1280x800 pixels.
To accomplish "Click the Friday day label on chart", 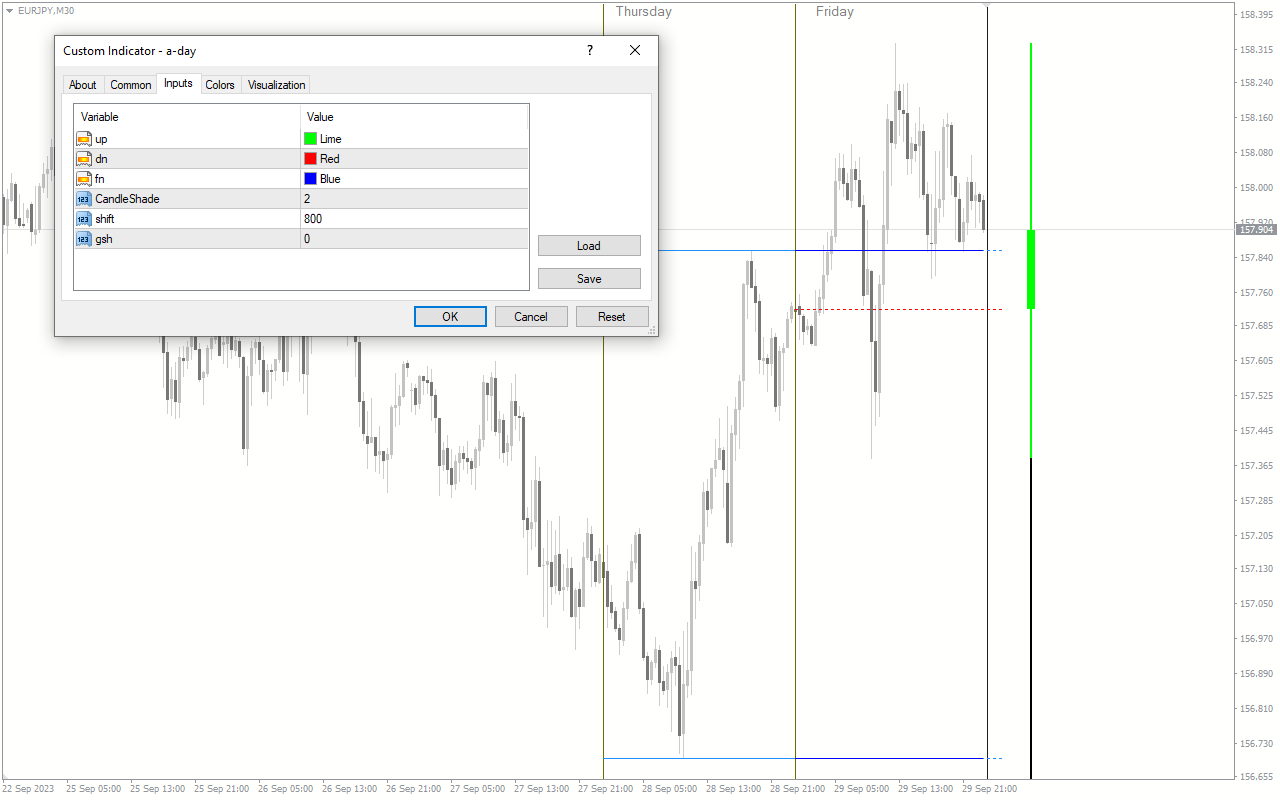I will point(834,12).
